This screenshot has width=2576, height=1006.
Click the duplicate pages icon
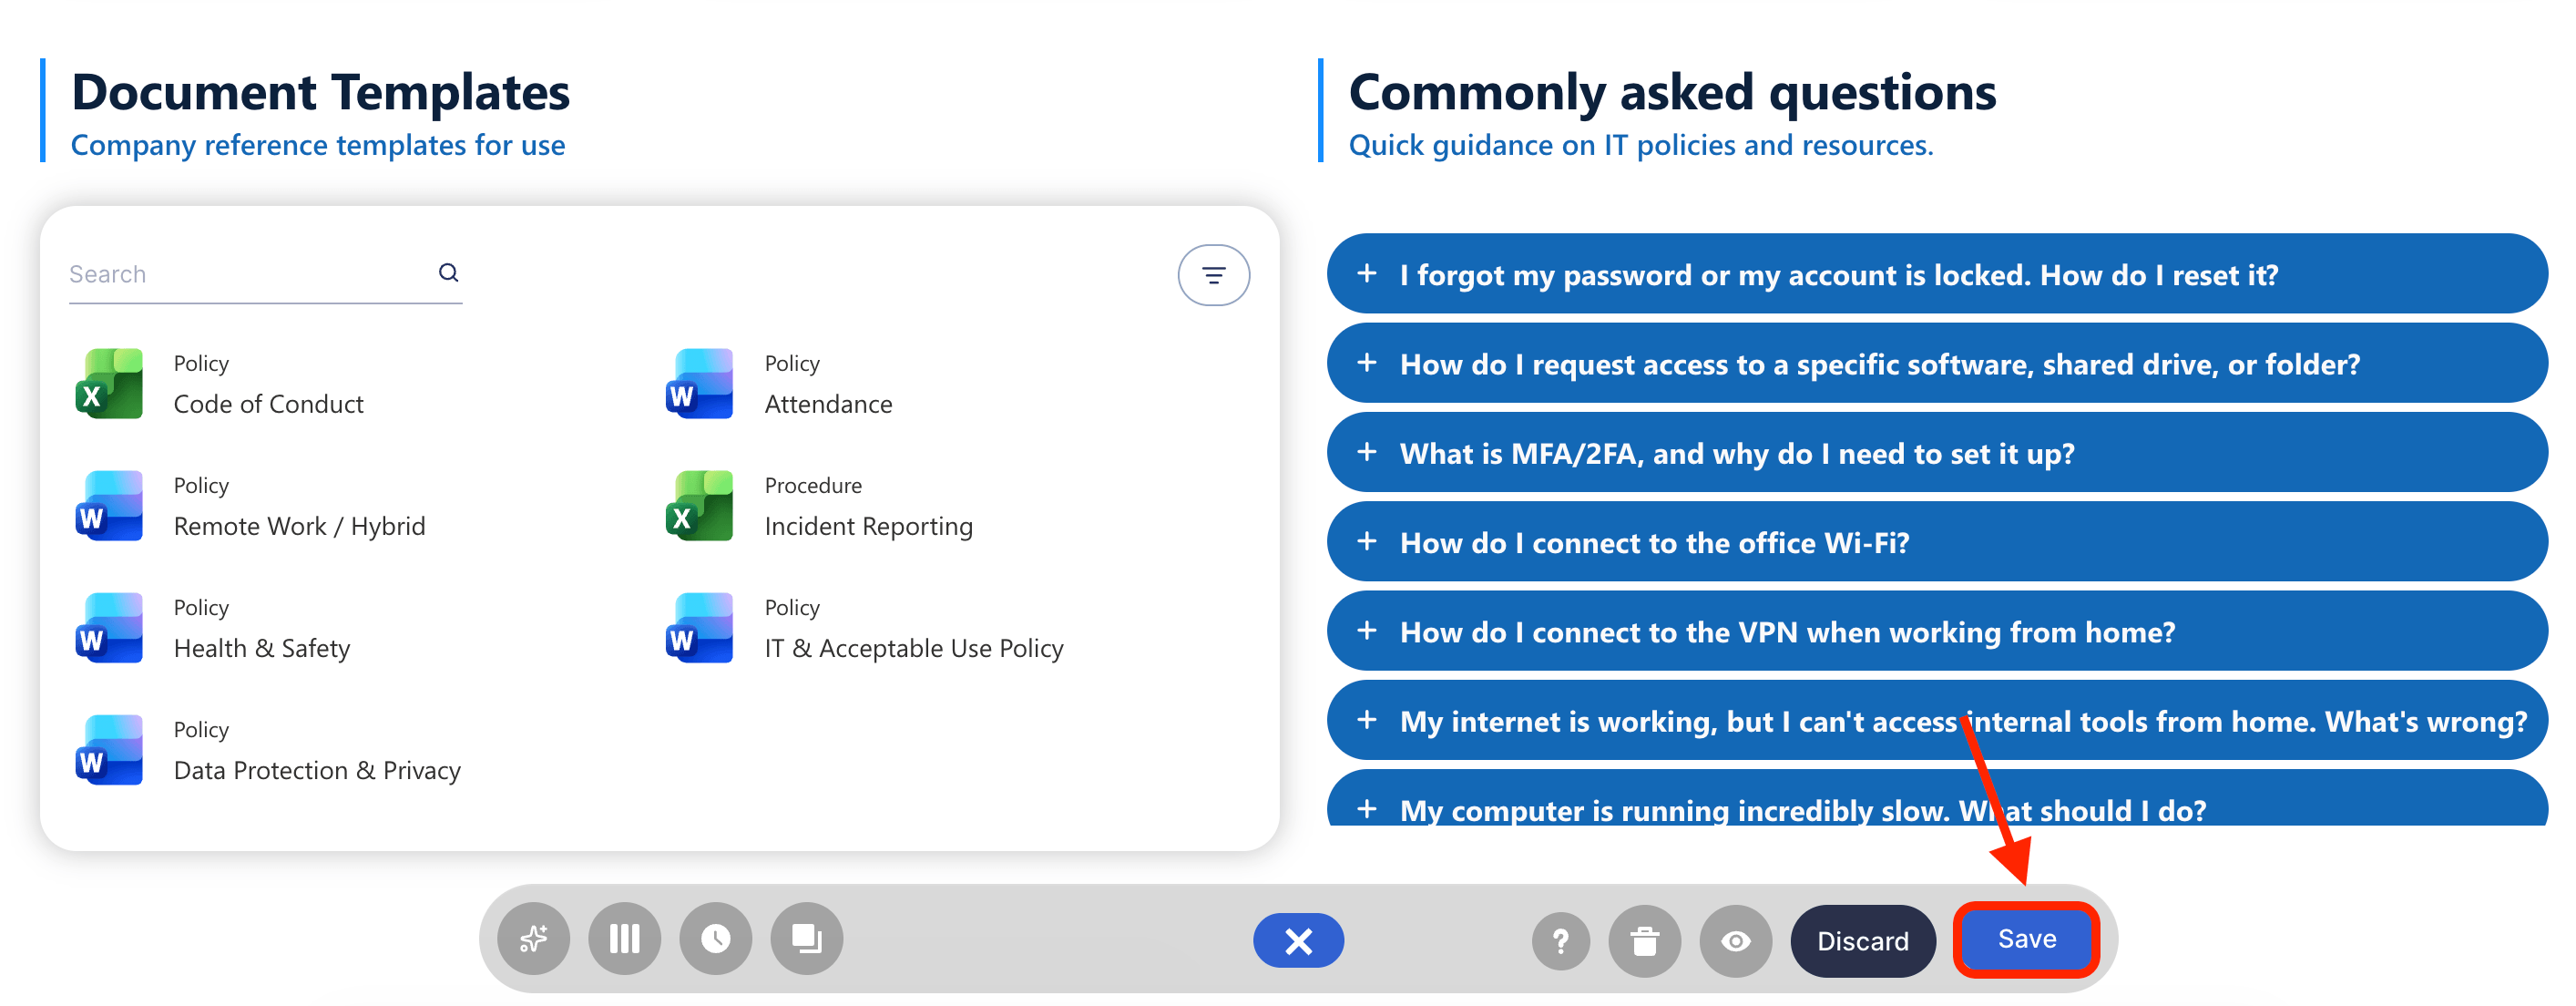point(807,939)
